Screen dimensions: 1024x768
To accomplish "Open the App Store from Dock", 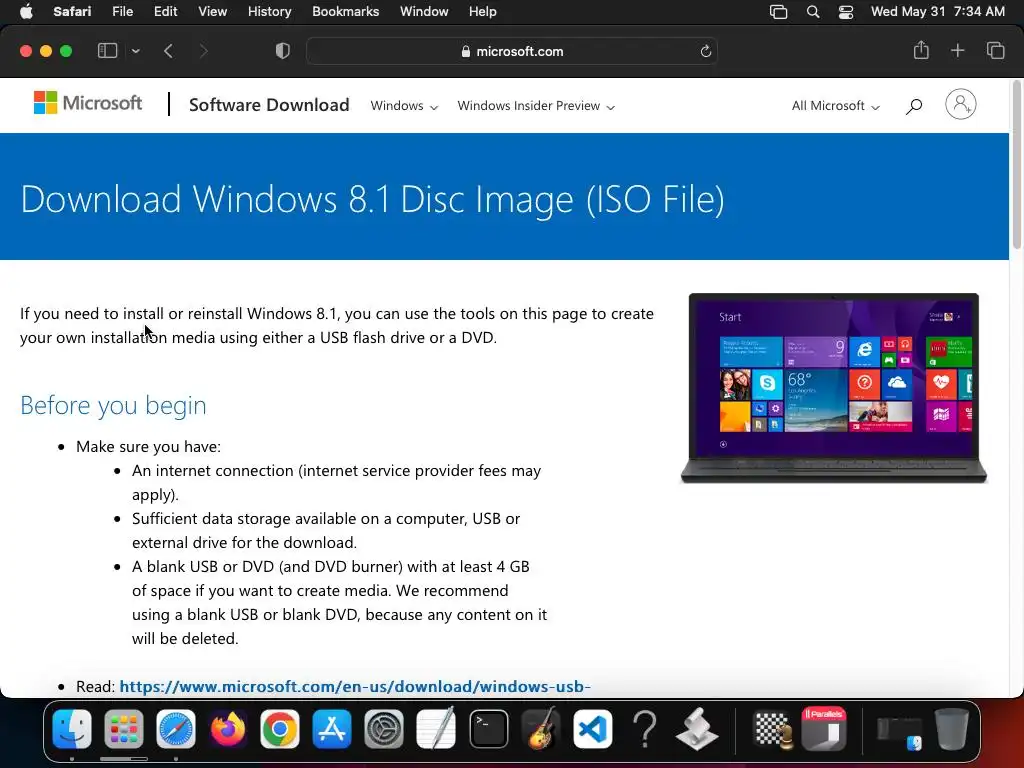I will (x=332, y=729).
